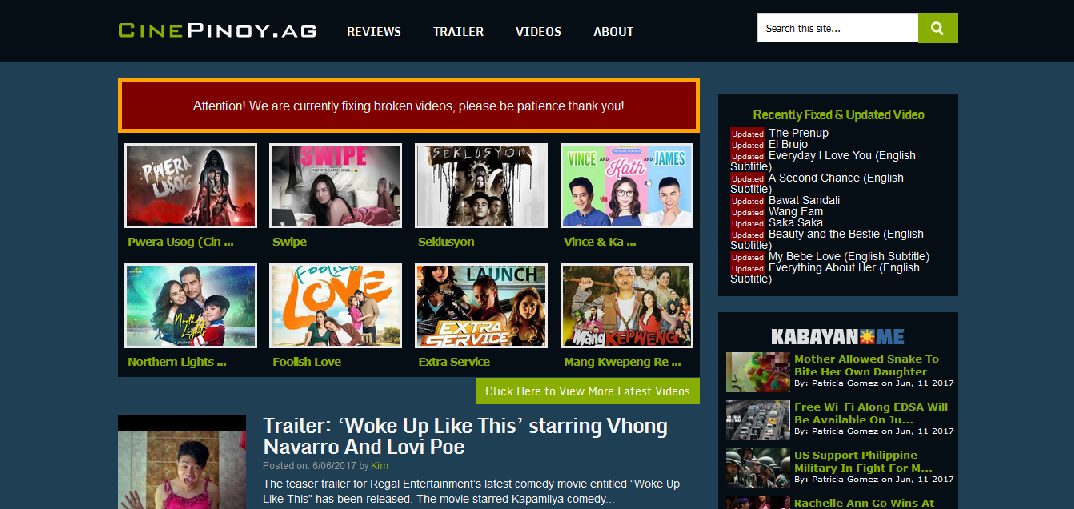Viewport: 1074px width, 509px height.
Task: Open Saka Saka updated video link
Action: coord(796,223)
